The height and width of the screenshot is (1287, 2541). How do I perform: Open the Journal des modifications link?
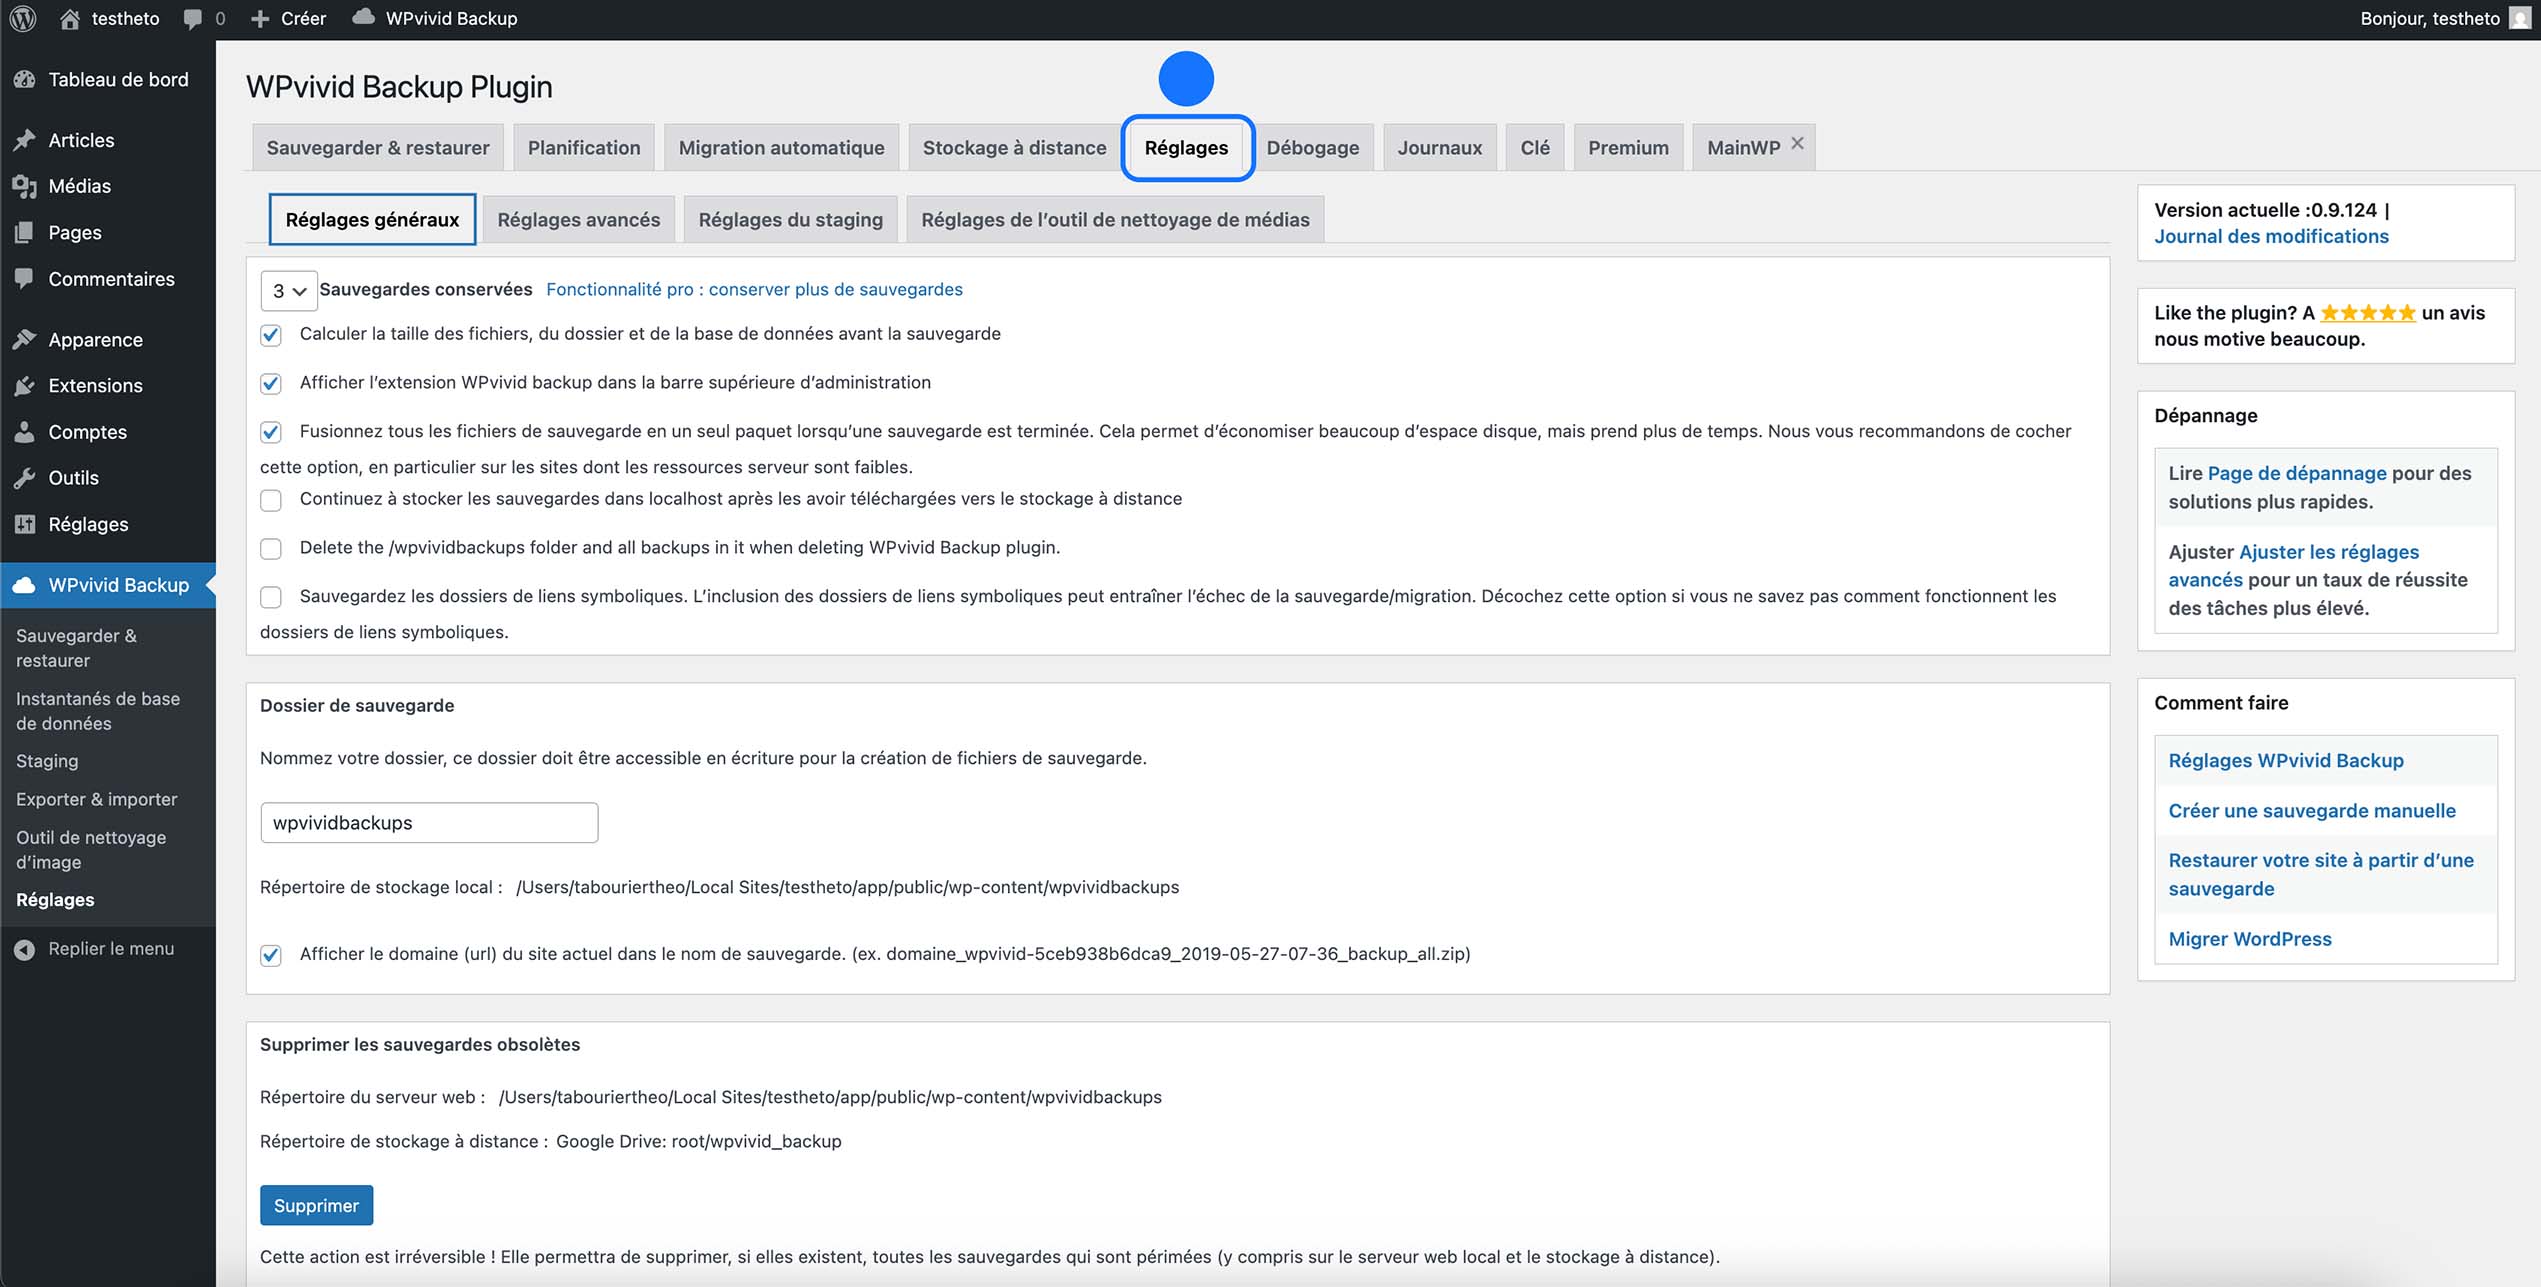click(2270, 236)
